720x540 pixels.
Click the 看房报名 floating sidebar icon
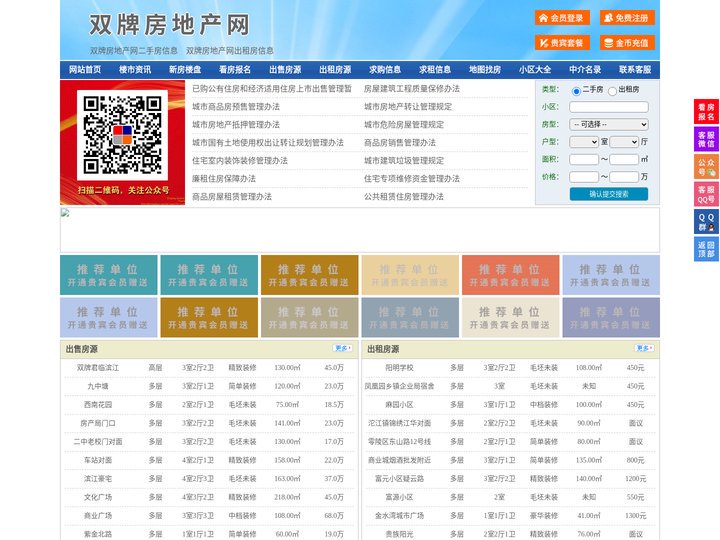coord(706,112)
